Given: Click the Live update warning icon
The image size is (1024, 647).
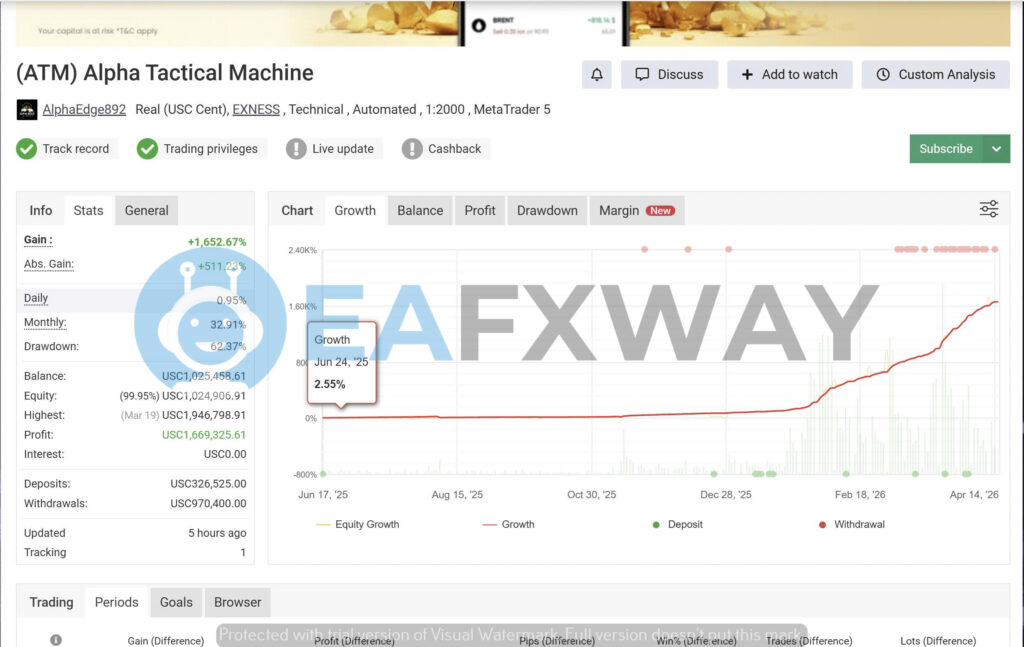Looking at the screenshot, I should (296, 149).
